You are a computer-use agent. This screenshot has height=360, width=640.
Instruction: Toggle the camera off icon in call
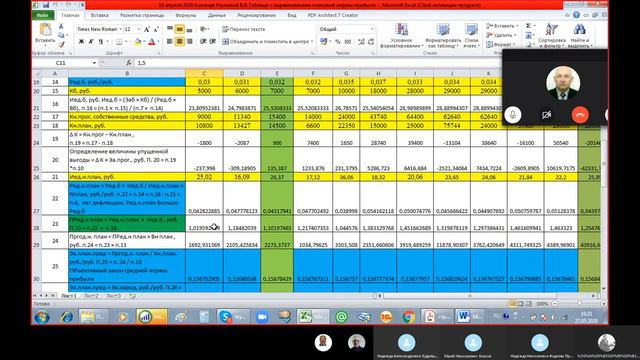tap(546, 115)
